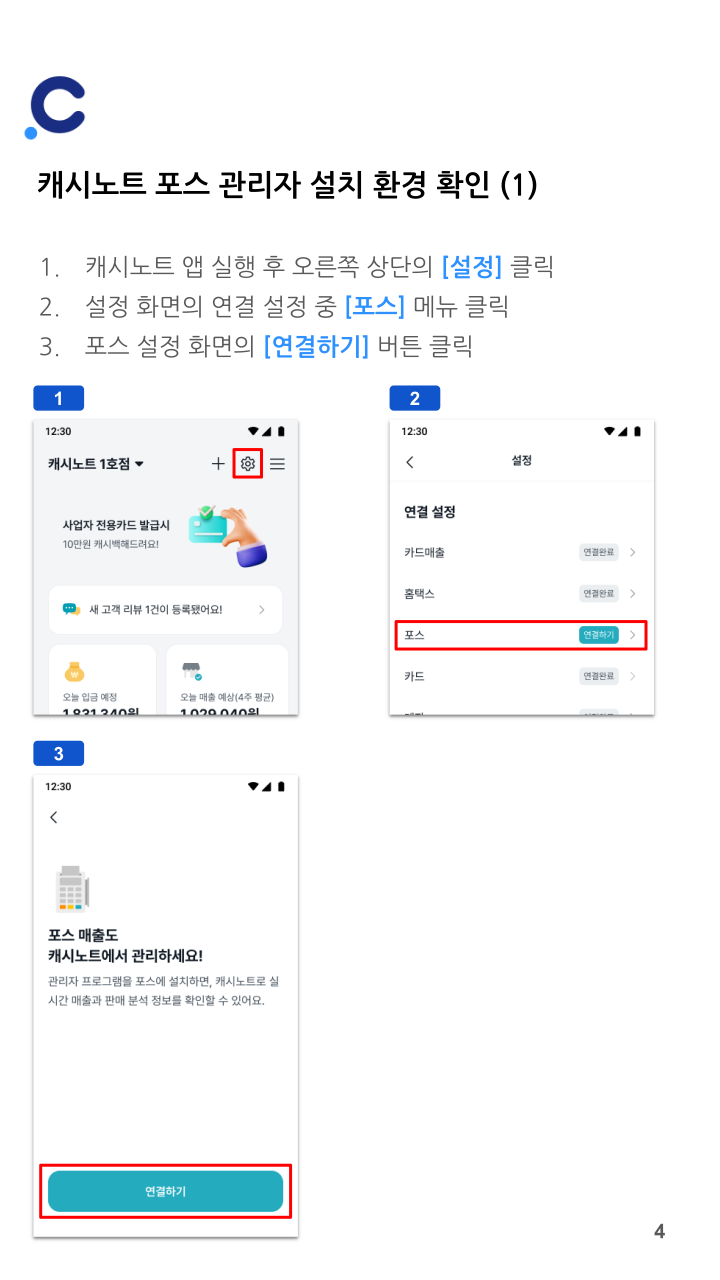This screenshot has height=1280, width=720.
Task: Tap the store icon on 오늘 매출 예상 card
Action: (x=192, y=671)
